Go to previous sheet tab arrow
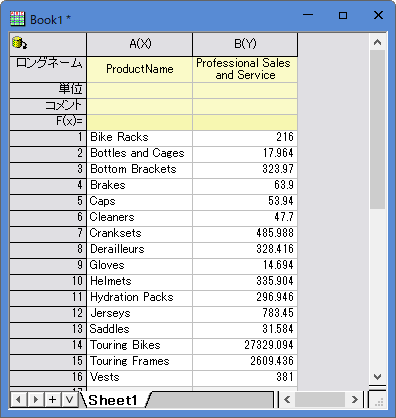This screenshot has height=418, width=396. [18, 399]
